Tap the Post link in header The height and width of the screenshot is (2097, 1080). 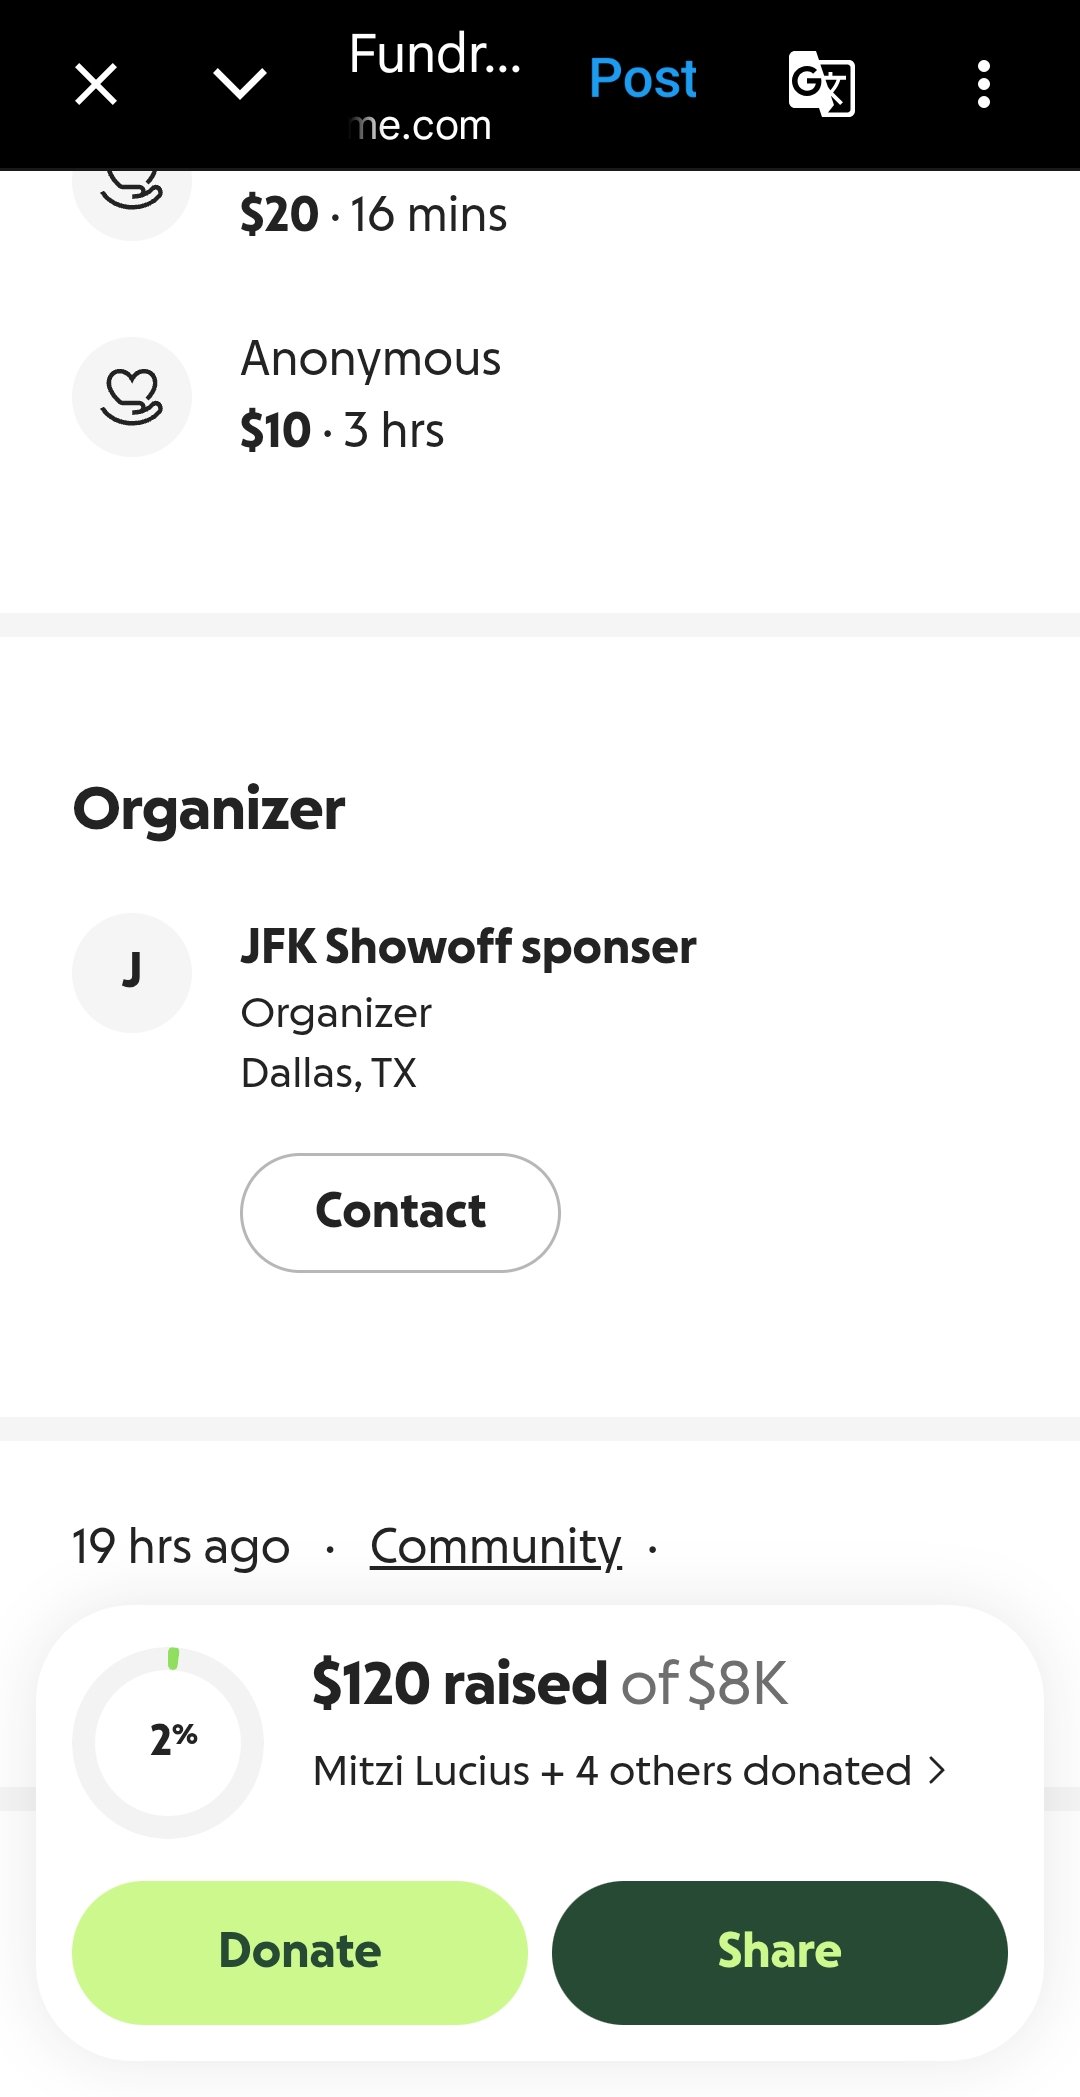coord(642,79)
